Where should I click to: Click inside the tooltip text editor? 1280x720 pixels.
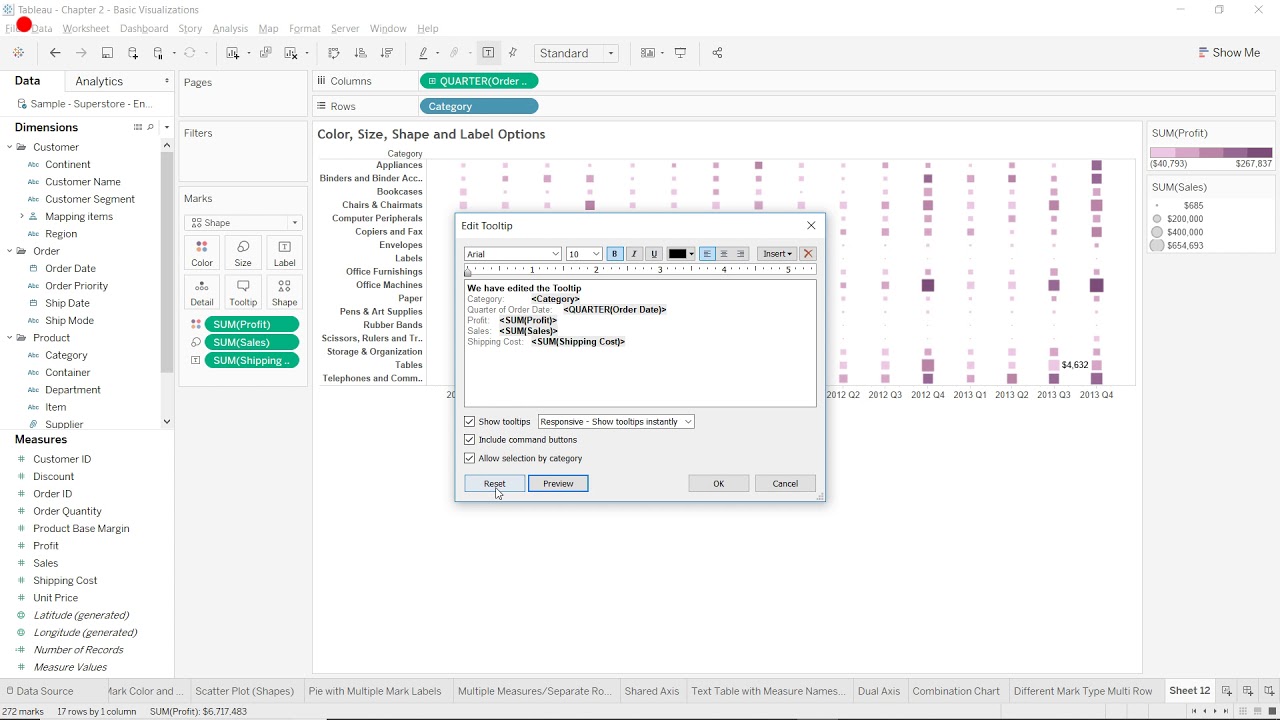(640, 344)
